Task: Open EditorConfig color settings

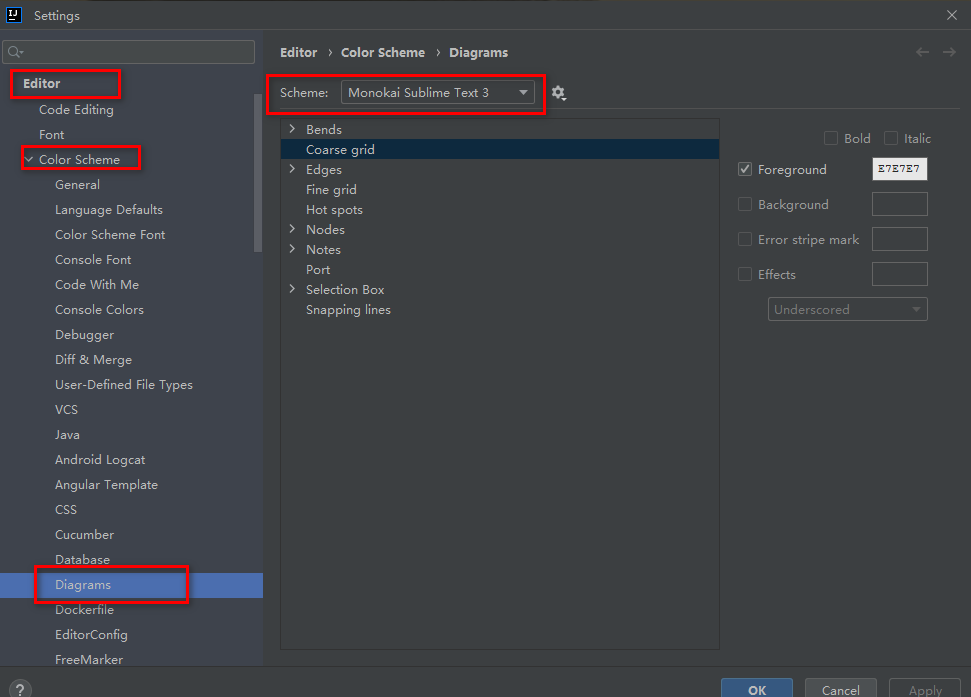Action: [x=91, y=634]
